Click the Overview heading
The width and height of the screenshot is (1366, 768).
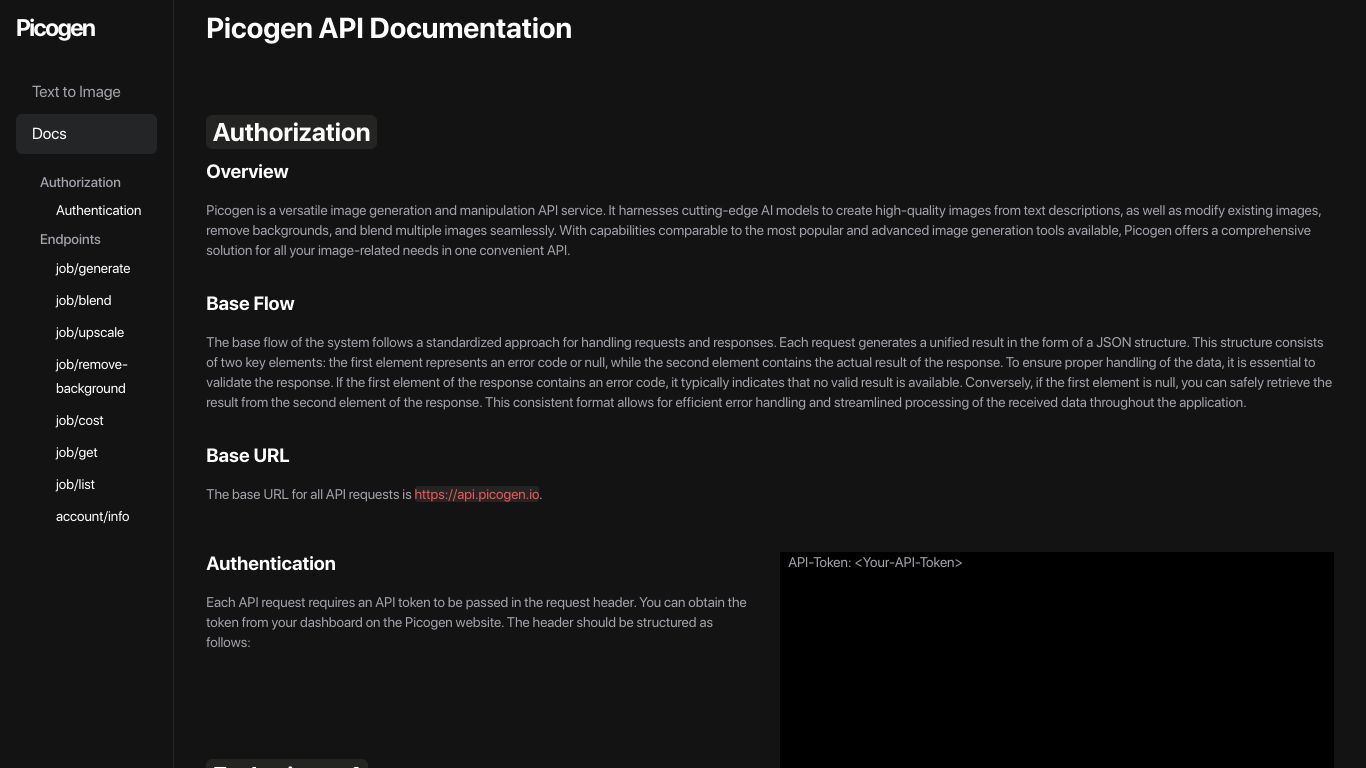(247, 172)
